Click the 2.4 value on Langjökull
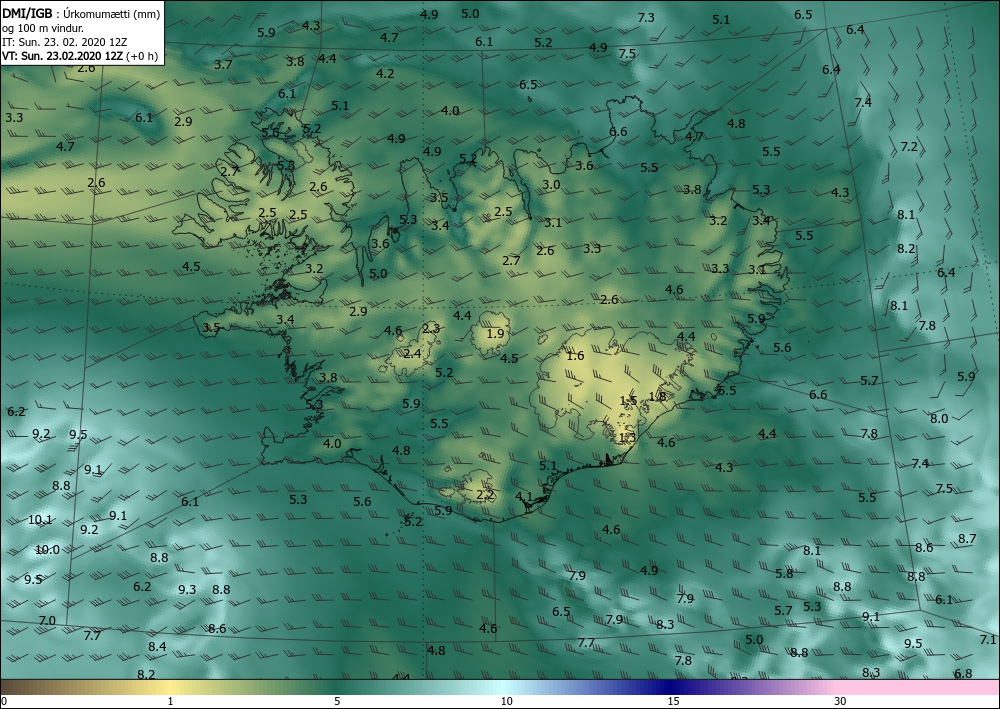Screen dimensions: 1000x709 (x=413, y=353)
